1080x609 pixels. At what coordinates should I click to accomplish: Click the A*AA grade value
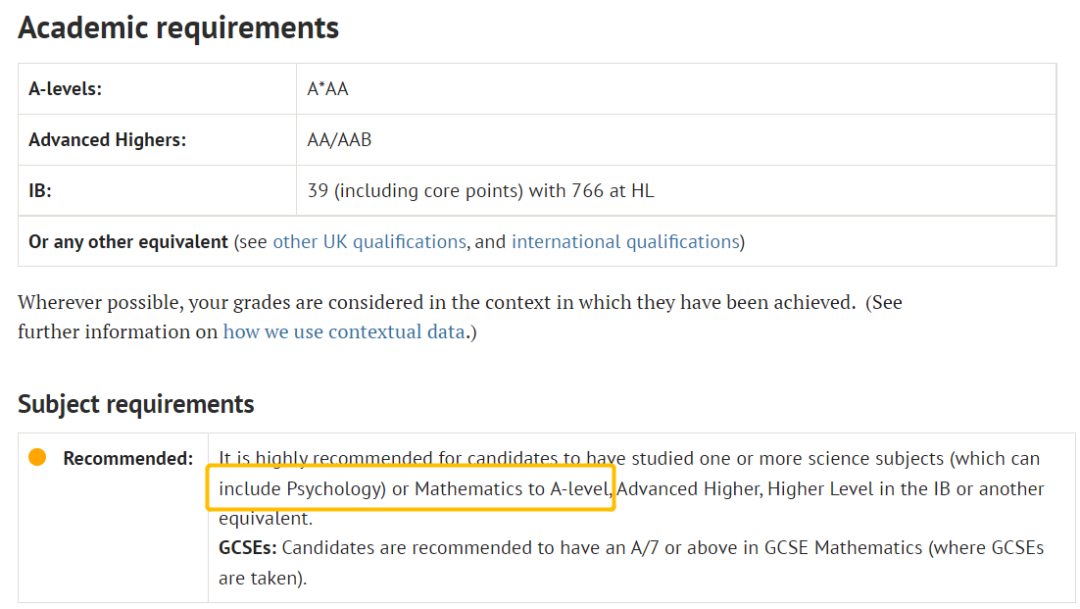(328, 89)
